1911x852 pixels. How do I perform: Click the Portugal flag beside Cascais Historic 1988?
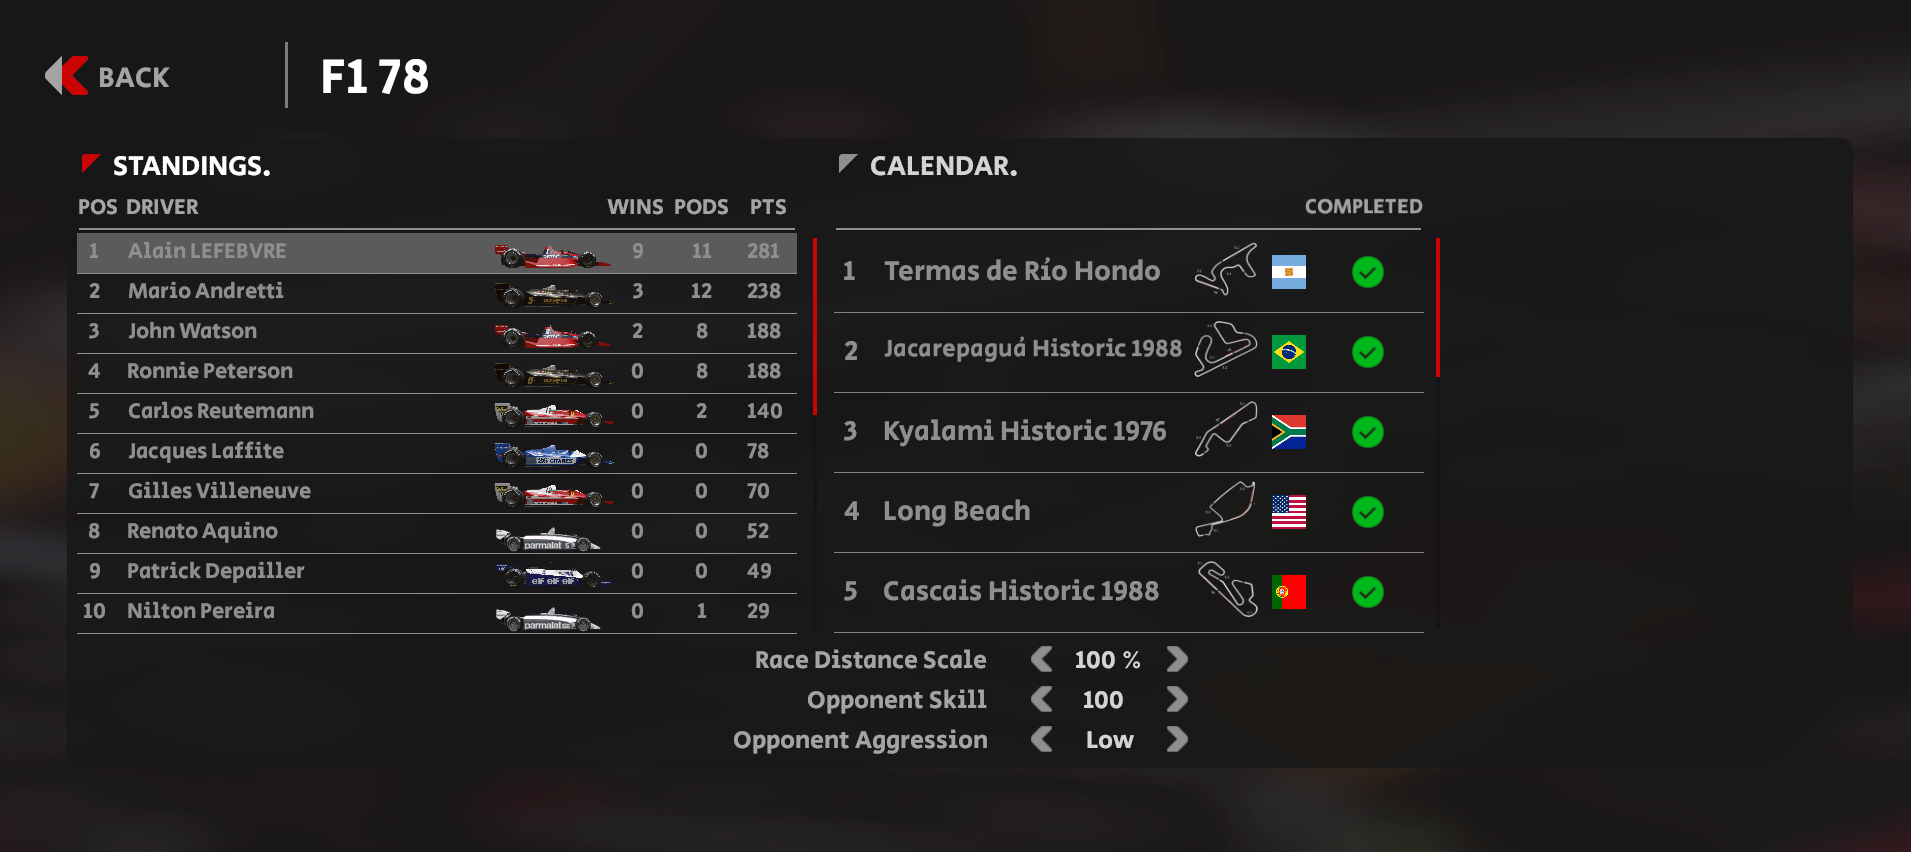[x=1288, y=592]
